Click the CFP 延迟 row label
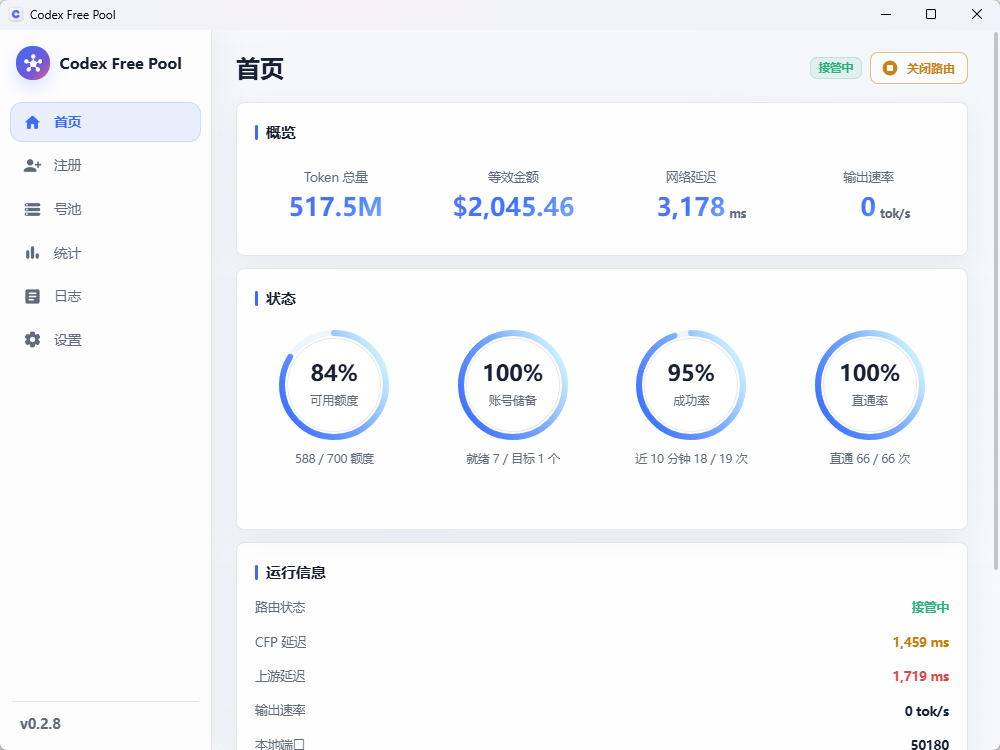 pyautogui.click(x=281, y=642)
